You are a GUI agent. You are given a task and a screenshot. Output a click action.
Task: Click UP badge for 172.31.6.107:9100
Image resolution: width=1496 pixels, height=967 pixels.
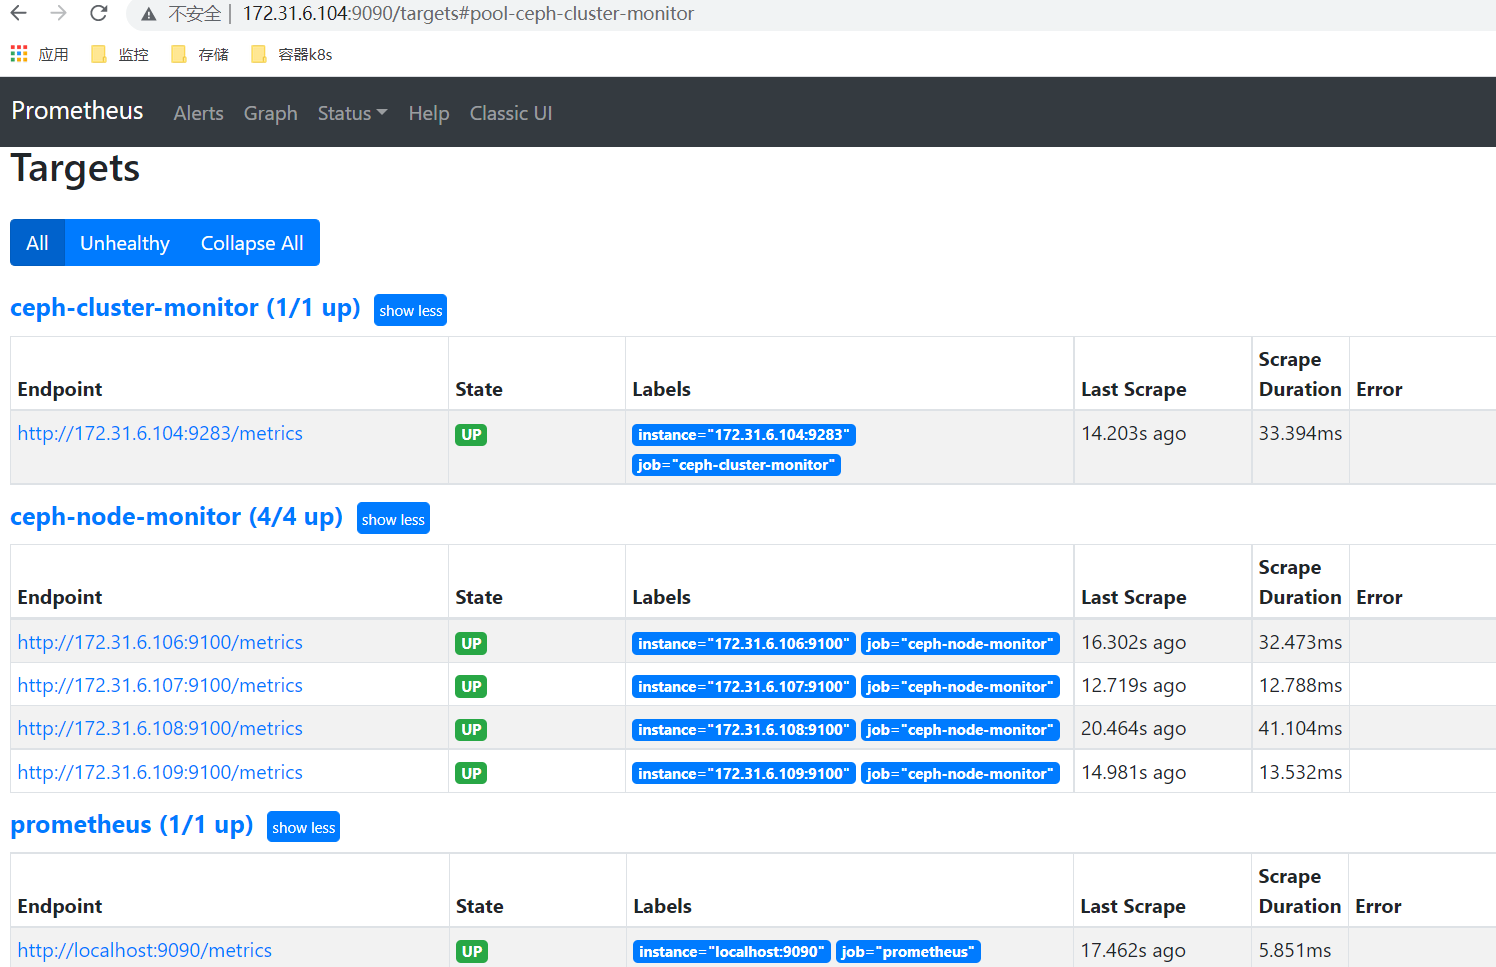pyautogui.click(x=471, y=687)
